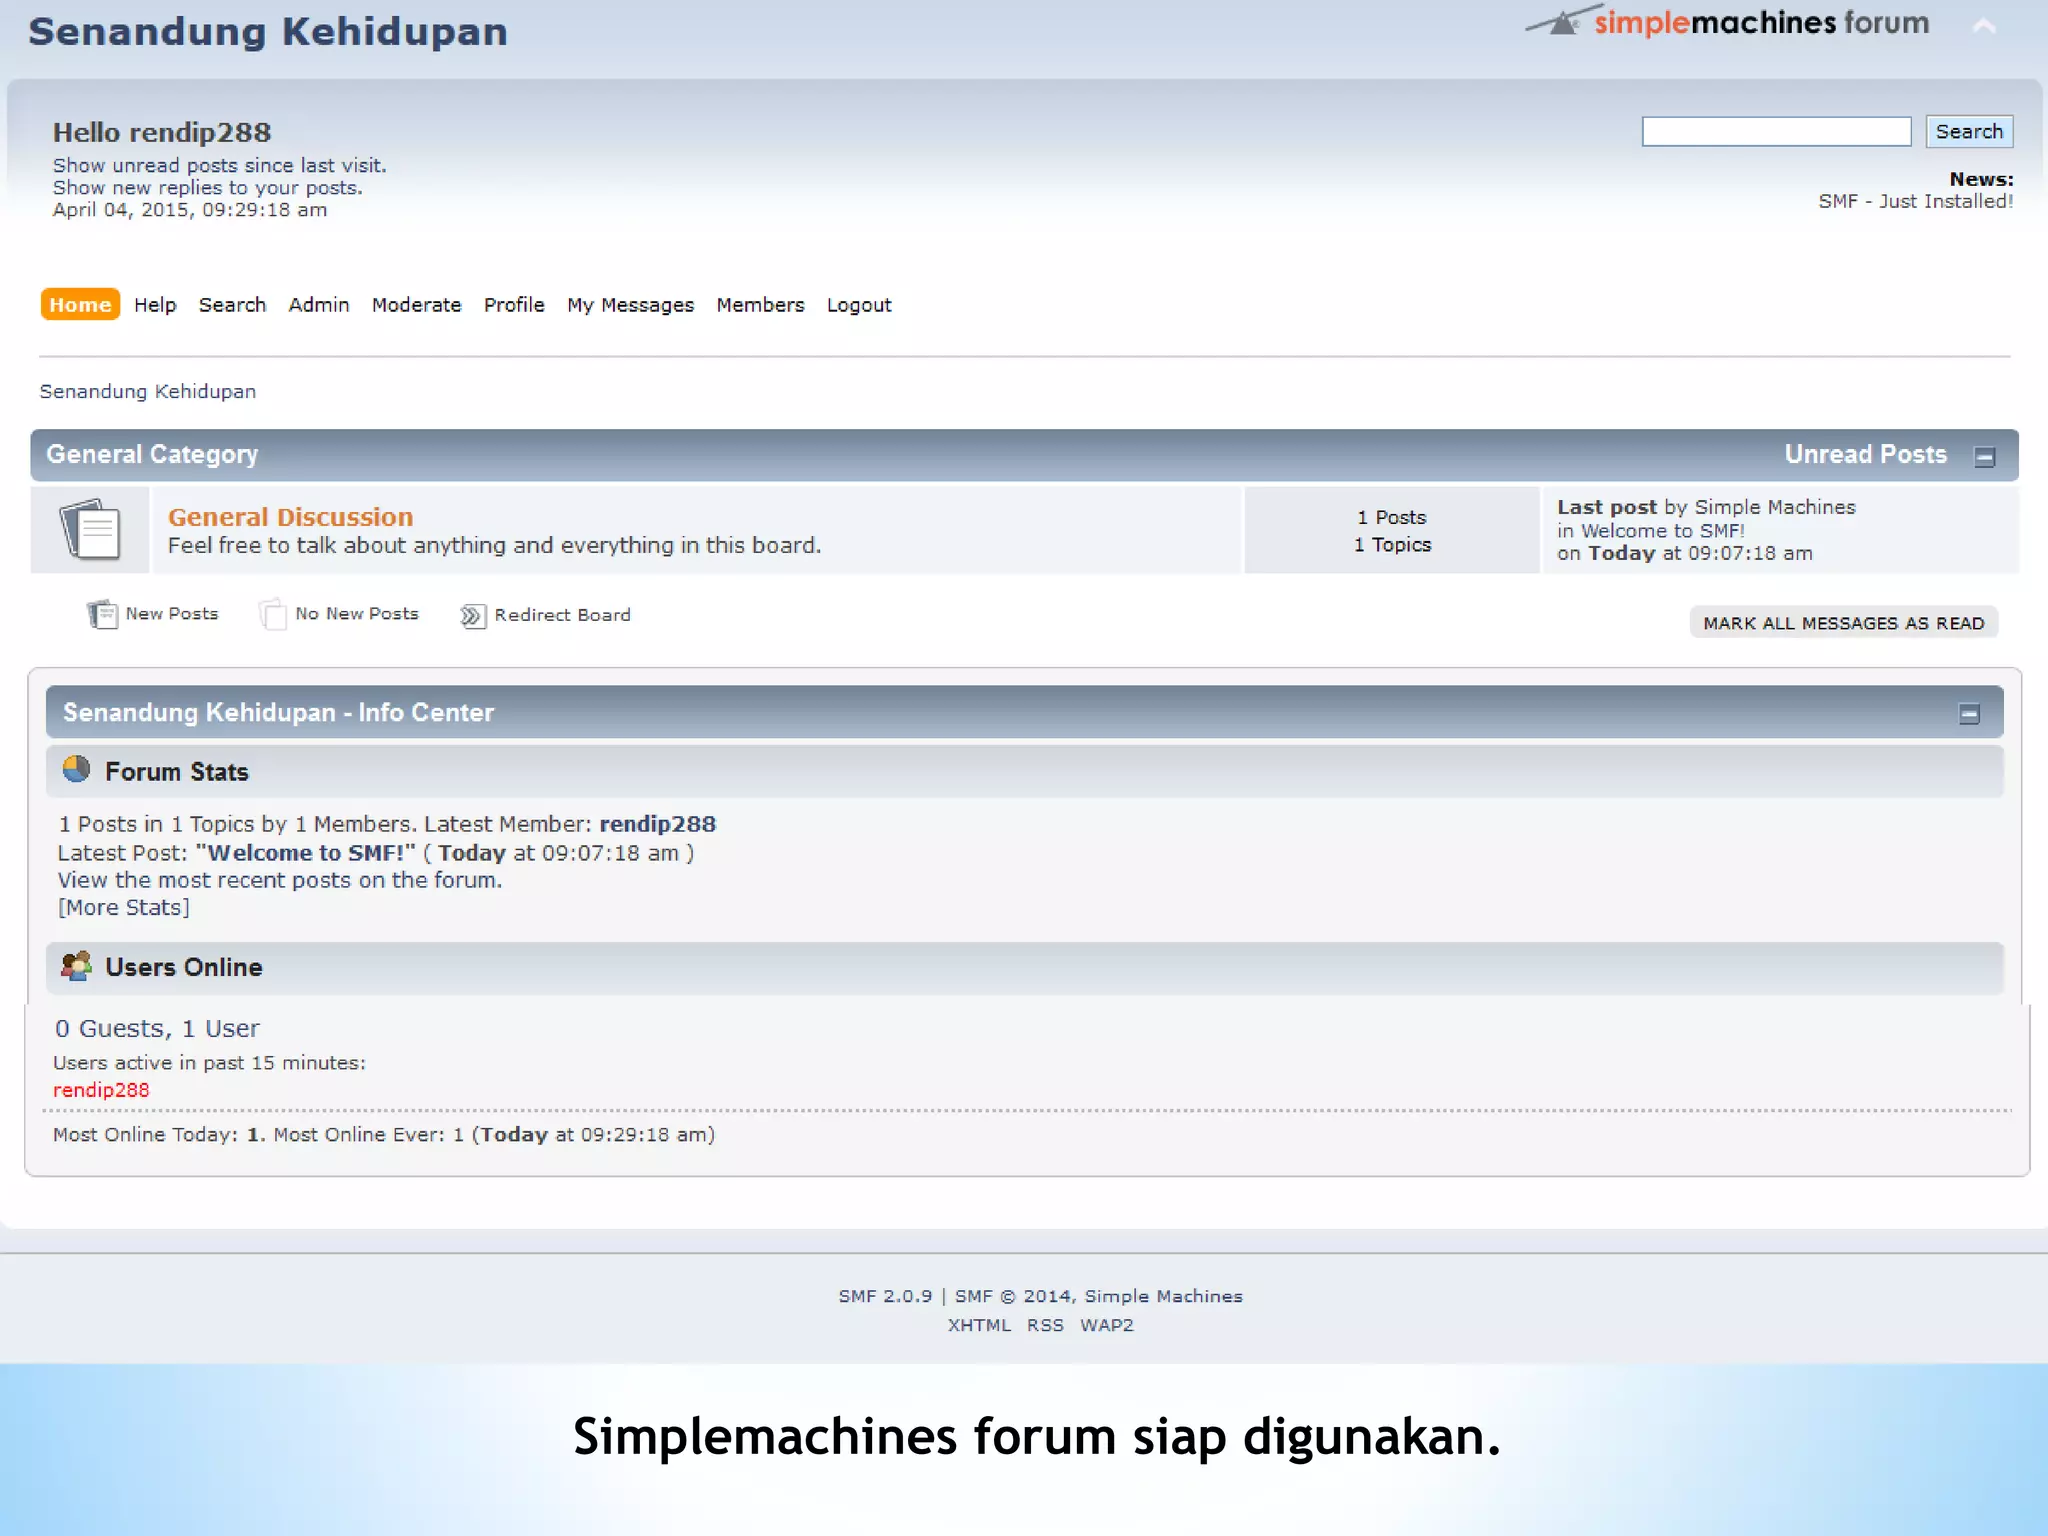Click the No New Posts legend icon
Screen dimensions: 2048x1536
[x=273, y=614]
